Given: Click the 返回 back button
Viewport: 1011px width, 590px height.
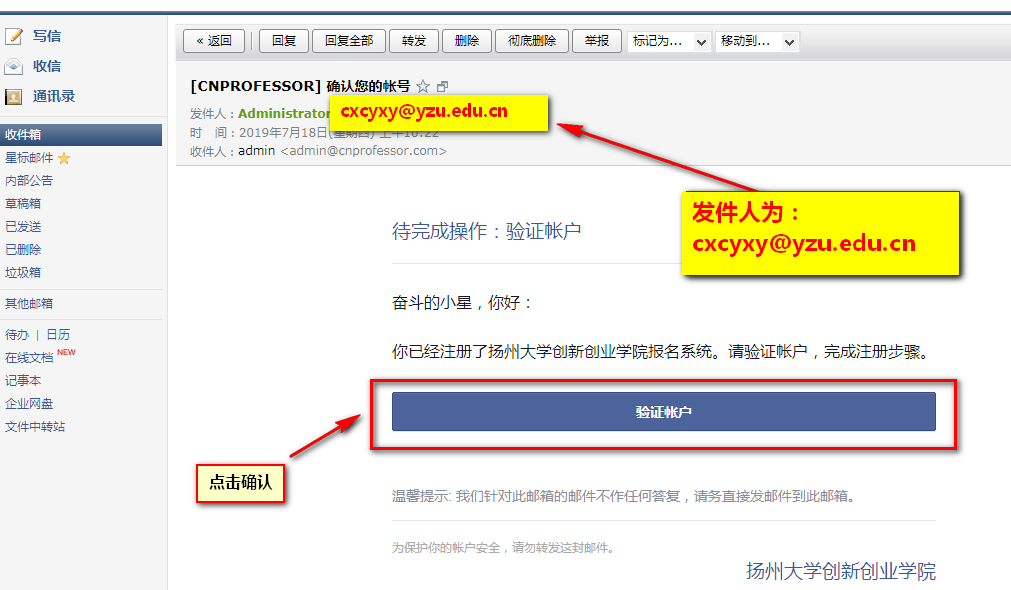Looking at the screenshot, I should coord(214,41).
